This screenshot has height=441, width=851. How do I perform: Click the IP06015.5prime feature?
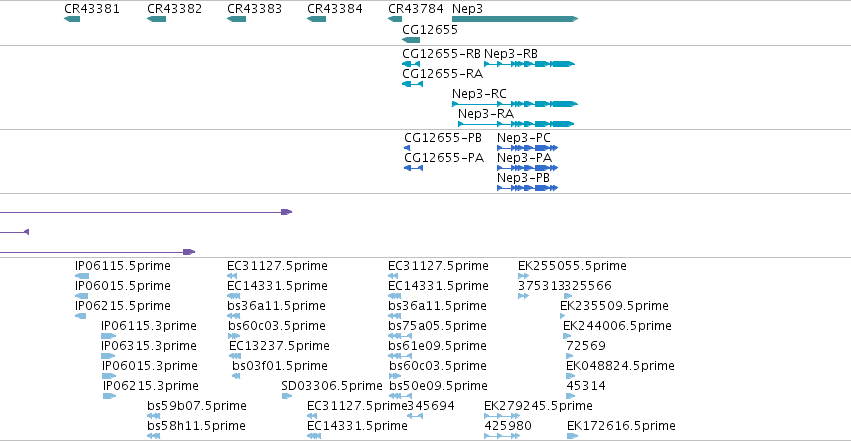pyautogui.click(x=81, y=296)
